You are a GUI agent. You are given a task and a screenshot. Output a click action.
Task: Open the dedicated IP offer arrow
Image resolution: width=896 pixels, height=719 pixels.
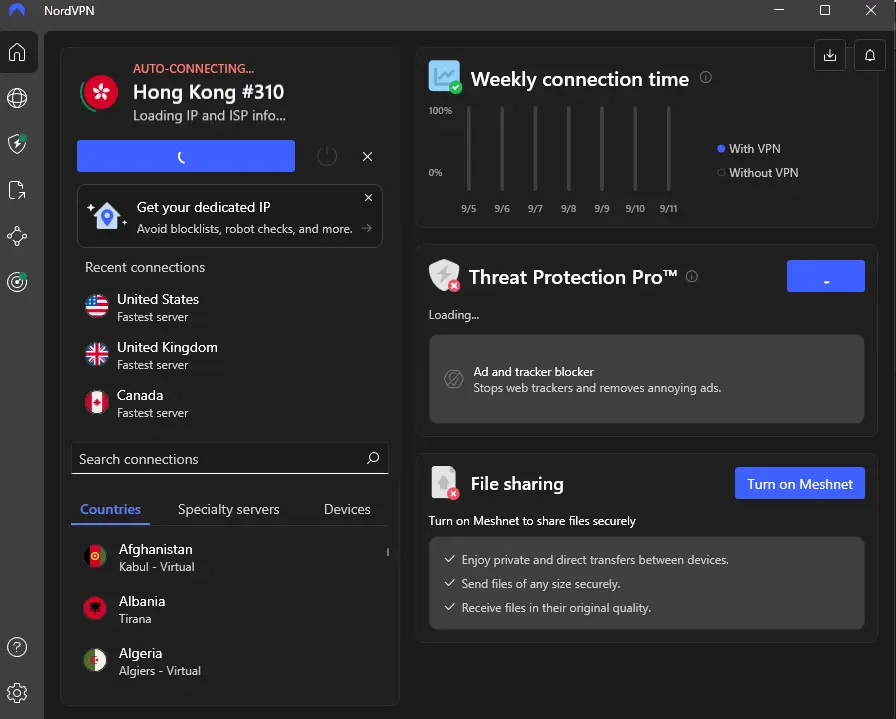tap(367, 228)
